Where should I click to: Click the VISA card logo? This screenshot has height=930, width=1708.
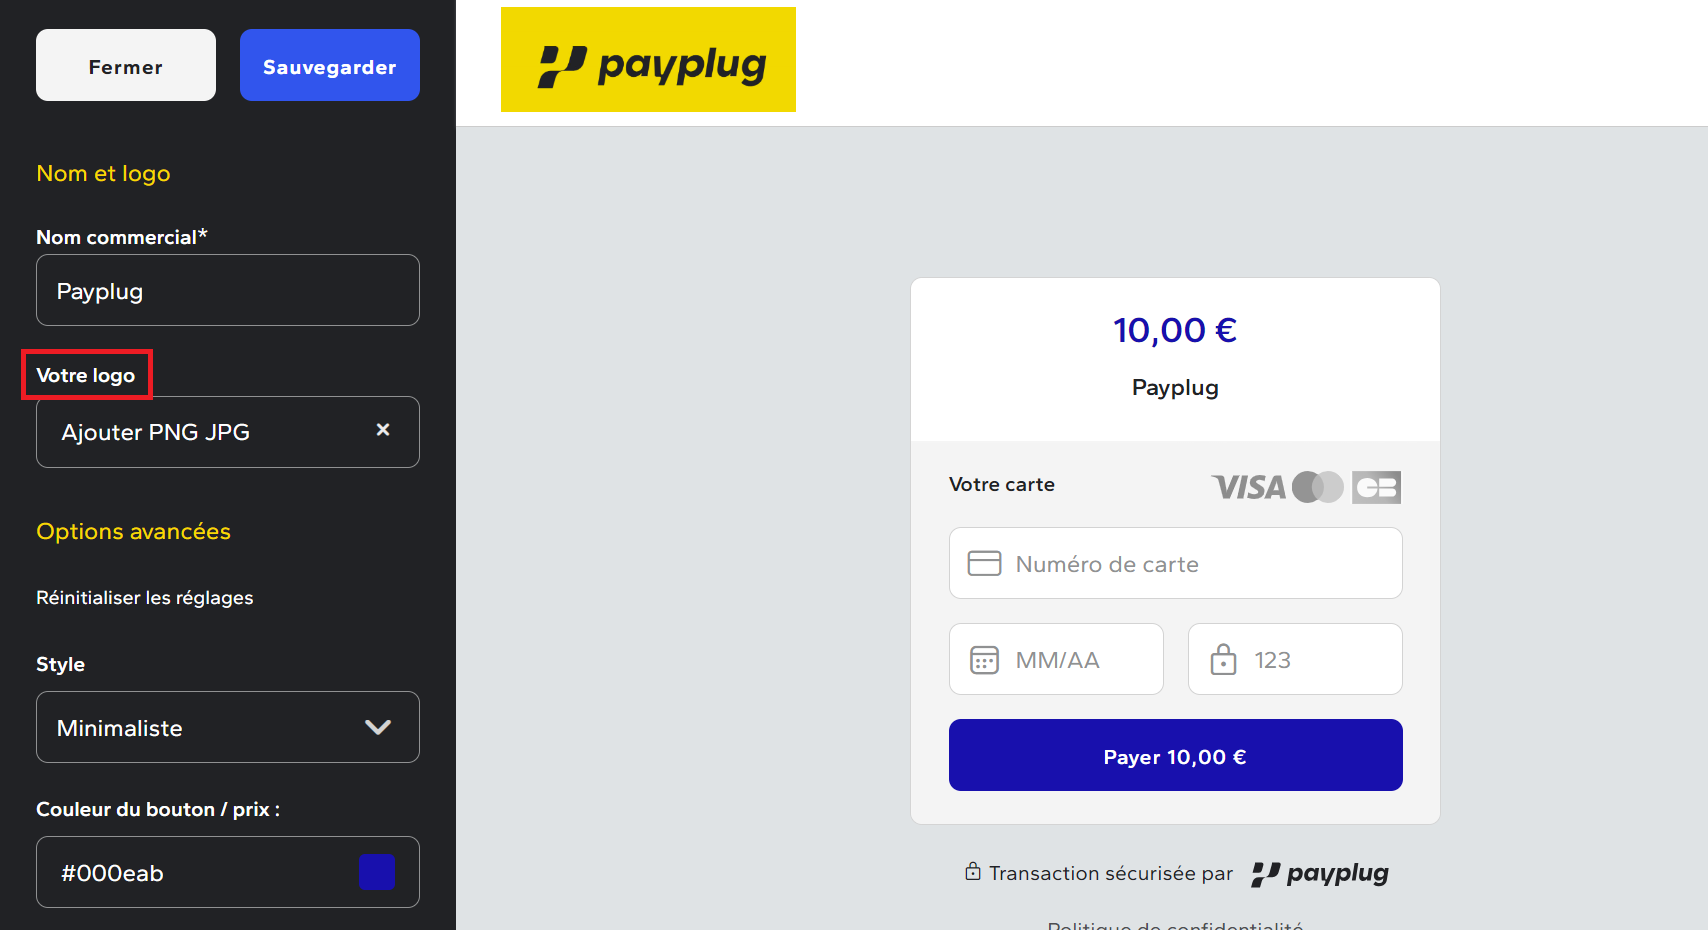[x=1248, y=487]
